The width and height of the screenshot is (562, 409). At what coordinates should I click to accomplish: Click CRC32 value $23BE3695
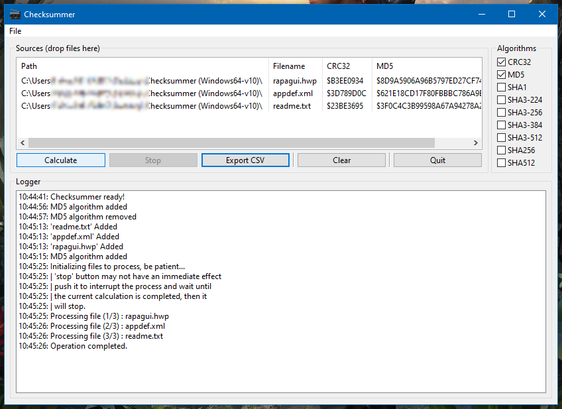coord(345,106)
